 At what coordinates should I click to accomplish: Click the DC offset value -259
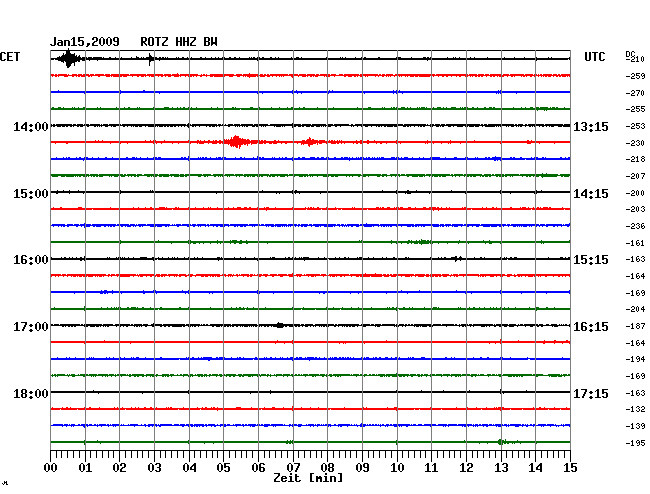click(635, 76)
